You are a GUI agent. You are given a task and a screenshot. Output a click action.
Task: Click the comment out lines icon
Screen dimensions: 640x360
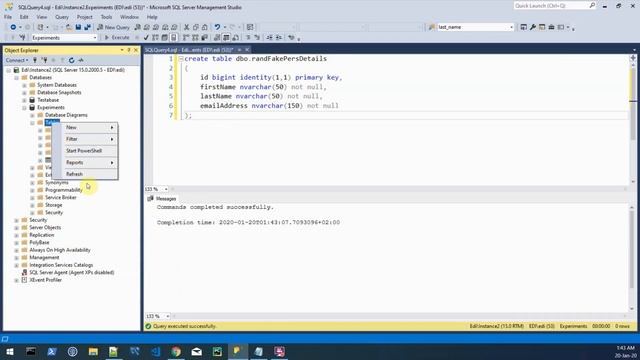[248, 38]
